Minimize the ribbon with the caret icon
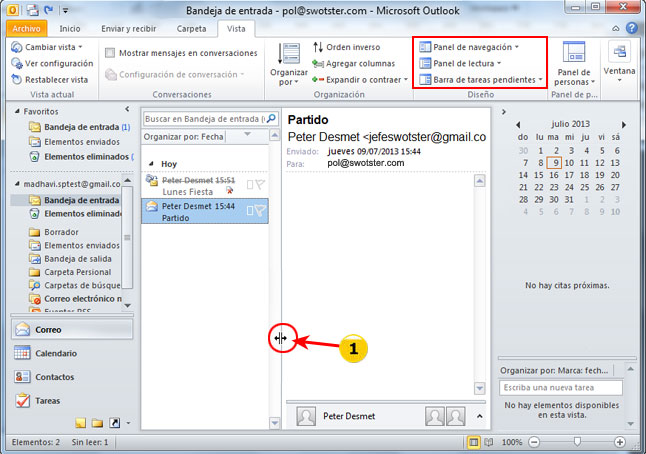Screen dimensions: 646x454 (616, 28)
